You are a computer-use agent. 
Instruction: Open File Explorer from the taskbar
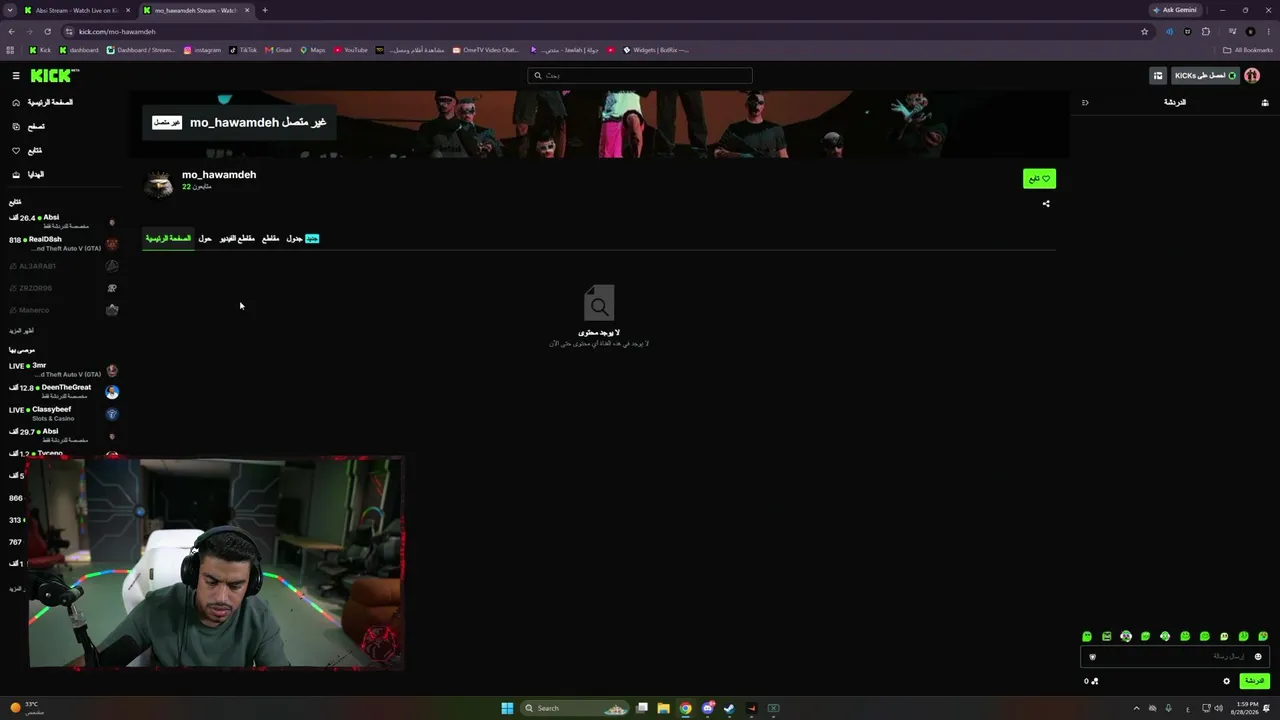[663, 708]
